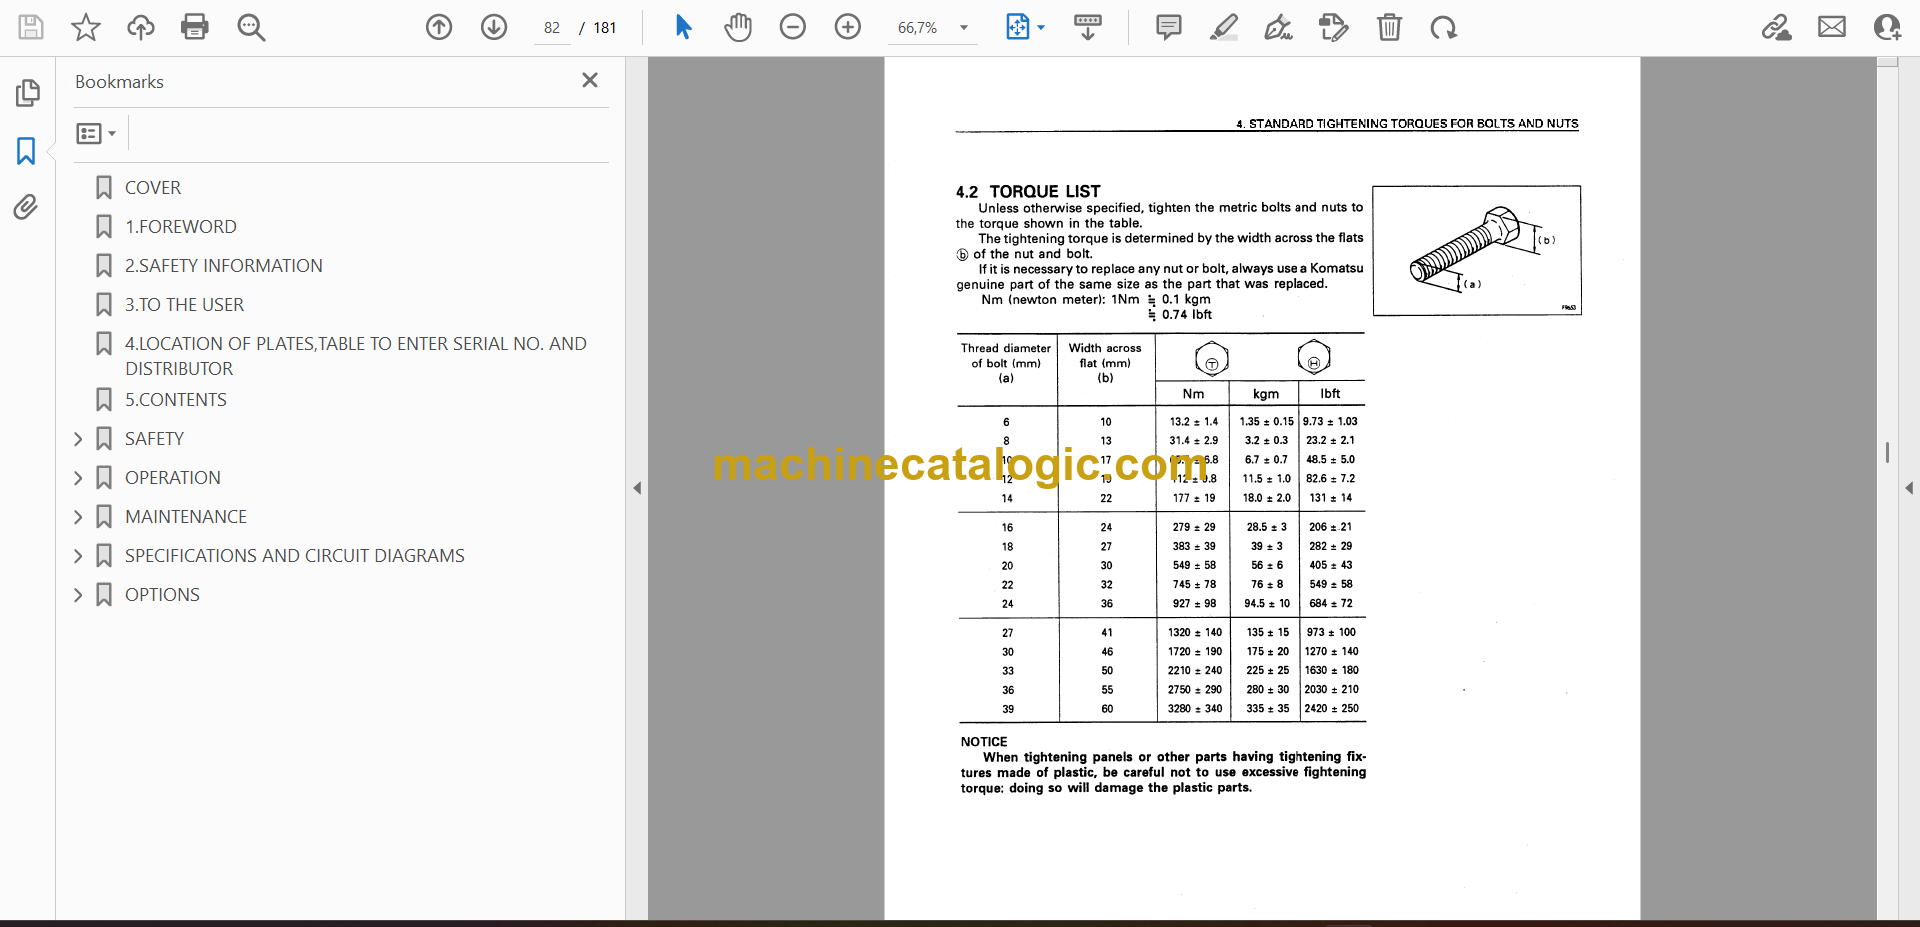Expand the OPERATION bookmark chevron
Viewport: 1920px width, 927px height.
(78, 478)
